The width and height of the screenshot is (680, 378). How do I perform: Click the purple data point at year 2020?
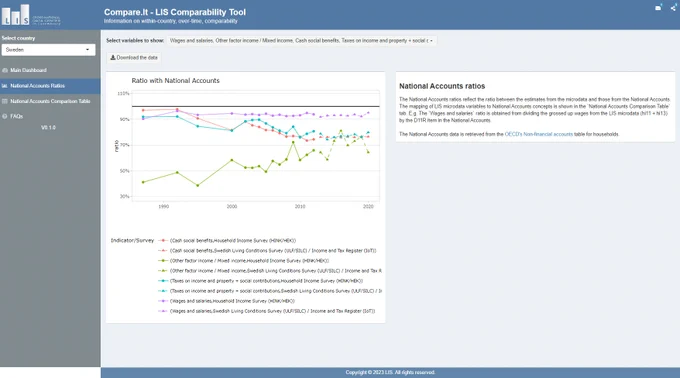(x=369, y=113)
